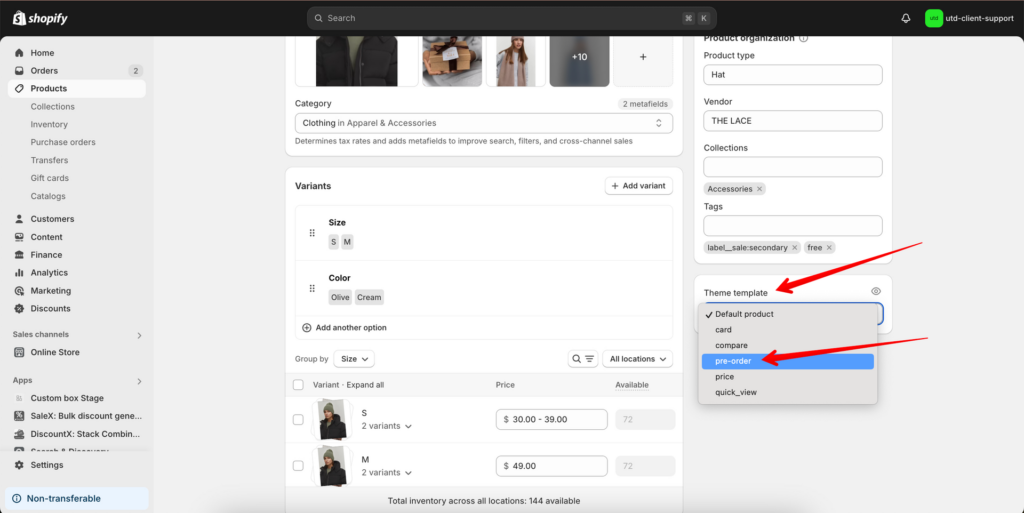
Task: Select the pre-order template option
Action: pos(788,361)
